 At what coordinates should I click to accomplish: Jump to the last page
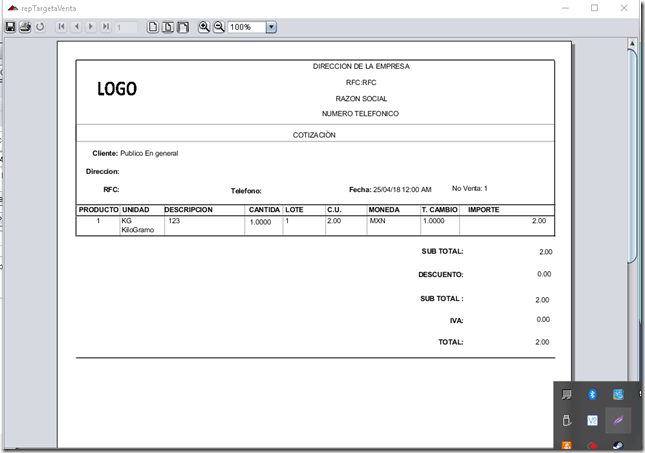[x=105, y=27]
